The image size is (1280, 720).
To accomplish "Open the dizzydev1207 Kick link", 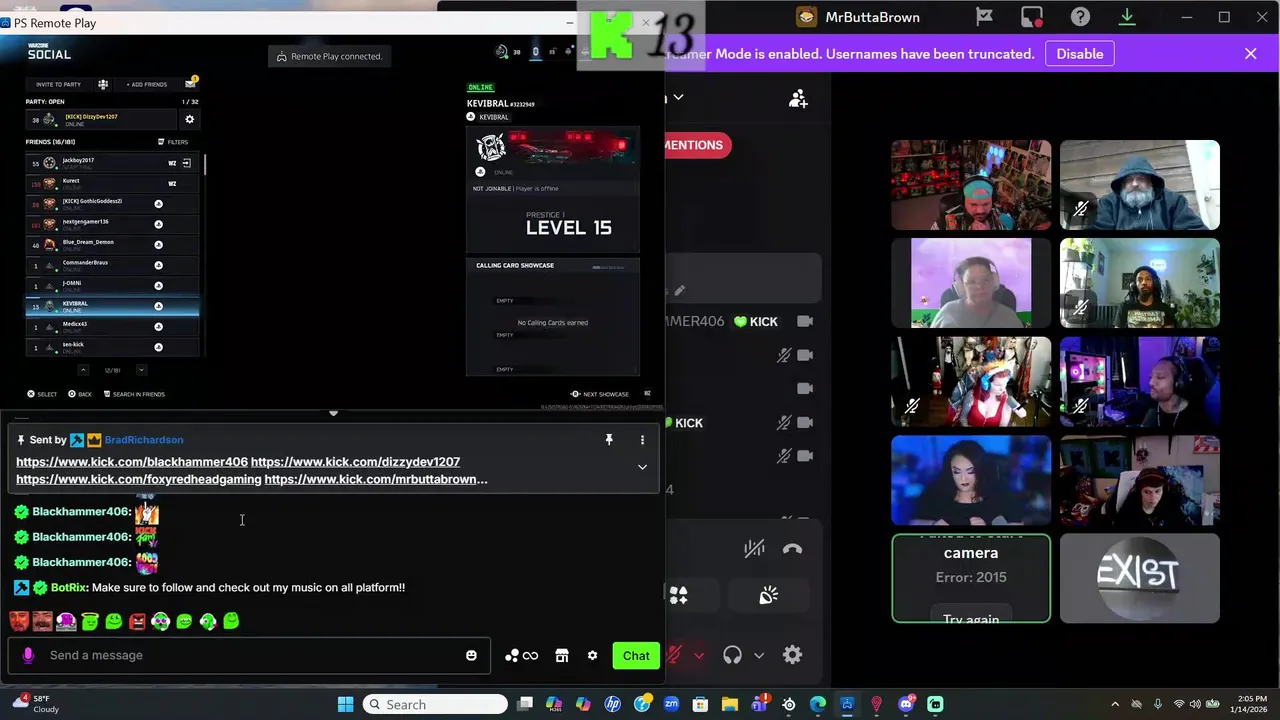I will click(355, 462).
